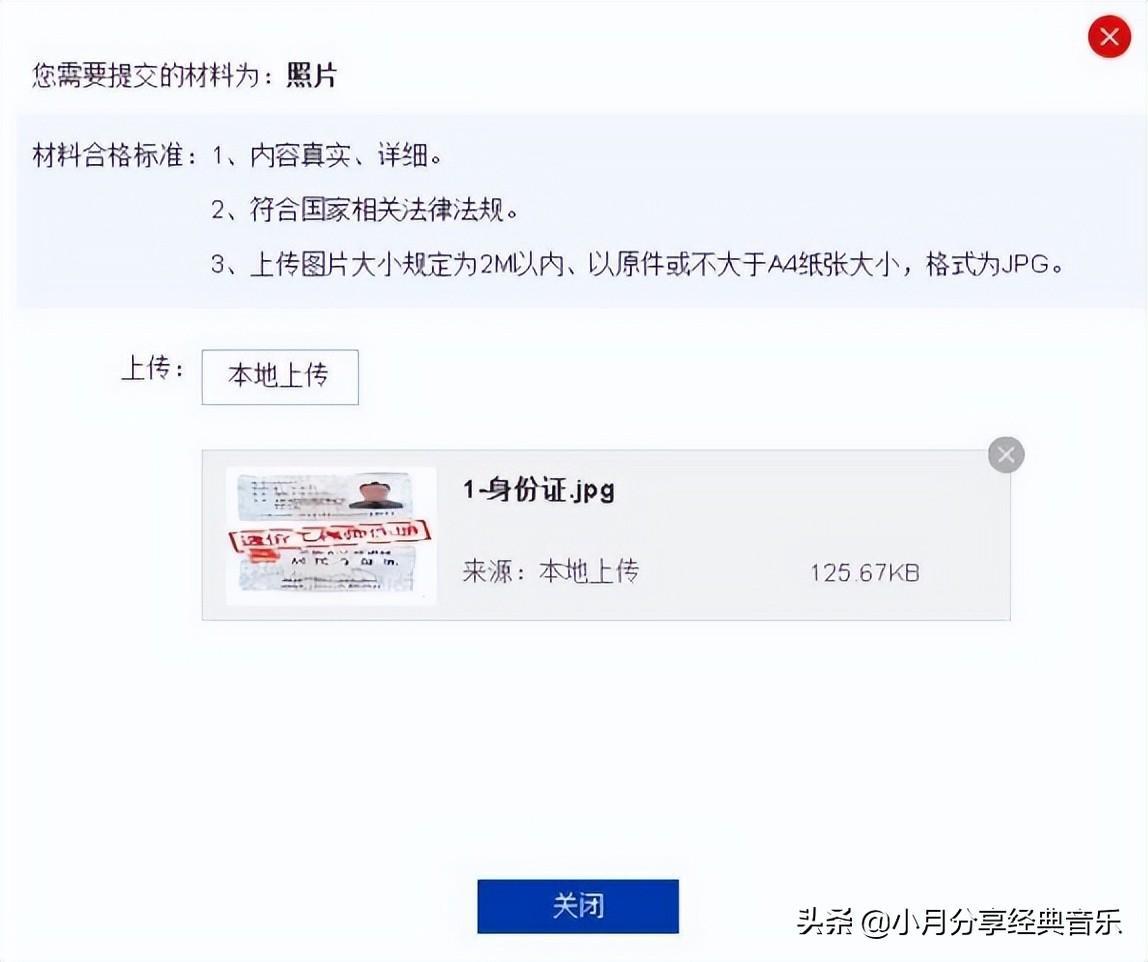Click the 头条 watermark logo text
1148x962 pixels.
(825, 921)
